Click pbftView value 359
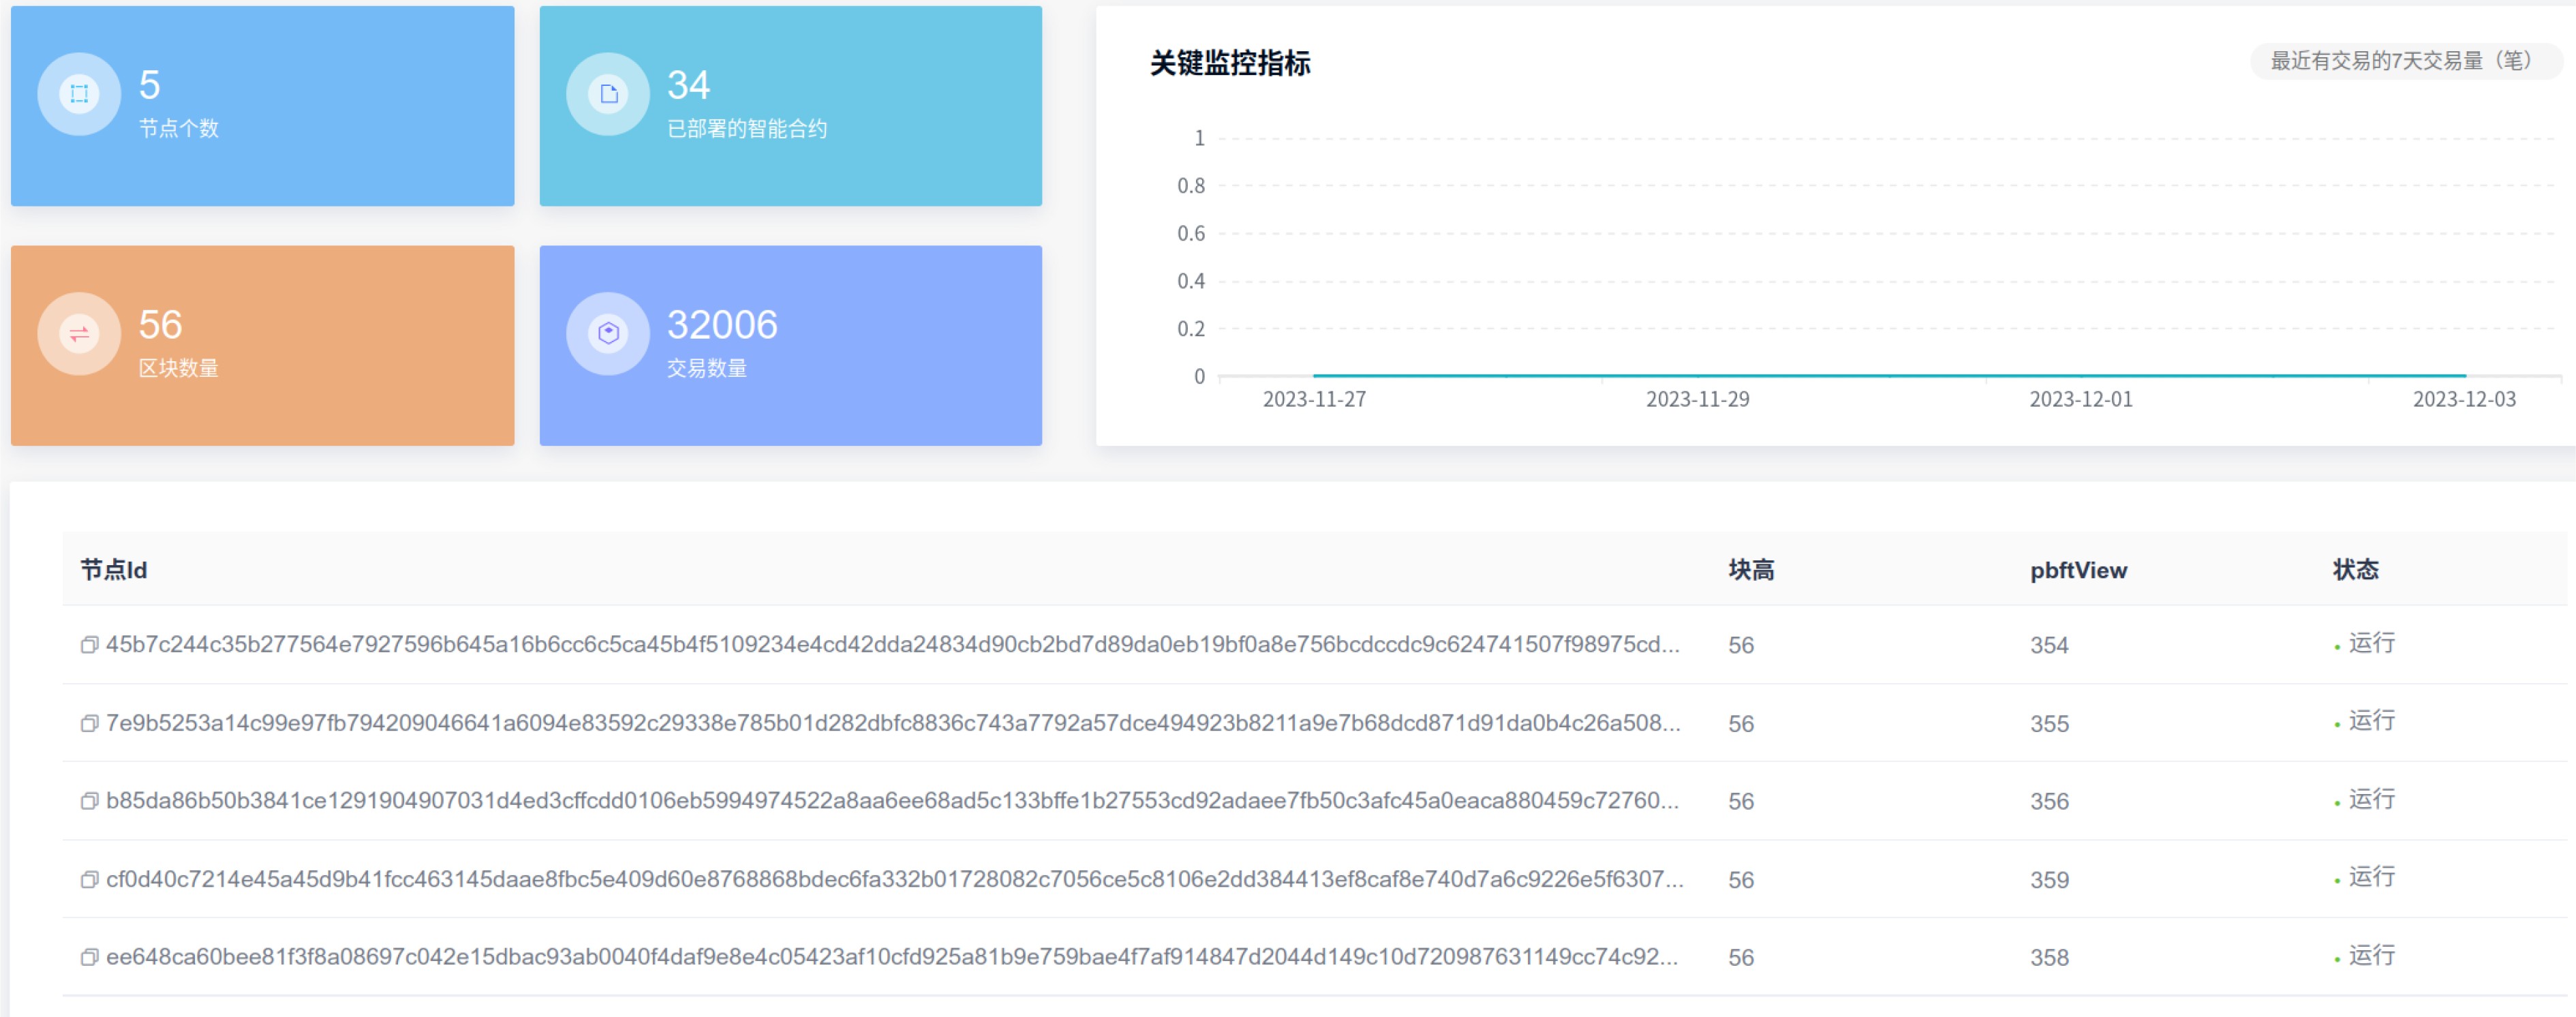2576x1017 pixels. [x=2049, y=880]
